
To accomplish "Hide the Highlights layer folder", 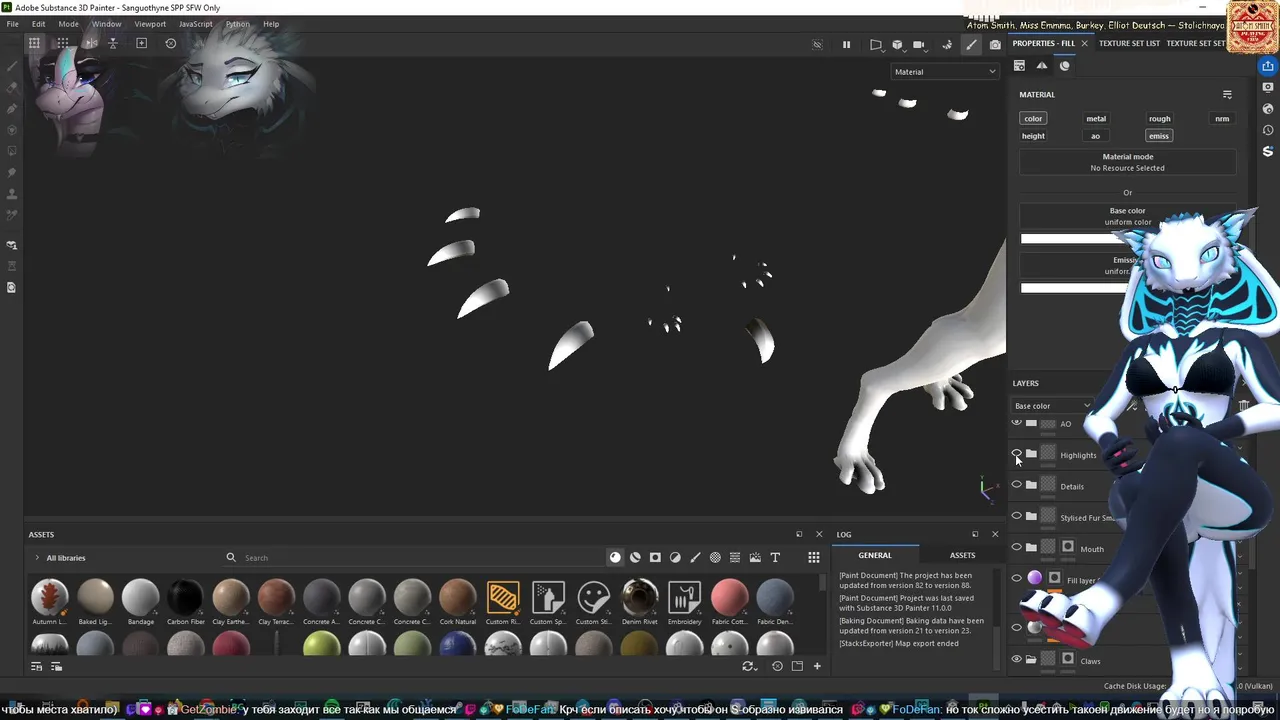I will click(1017, 454).
